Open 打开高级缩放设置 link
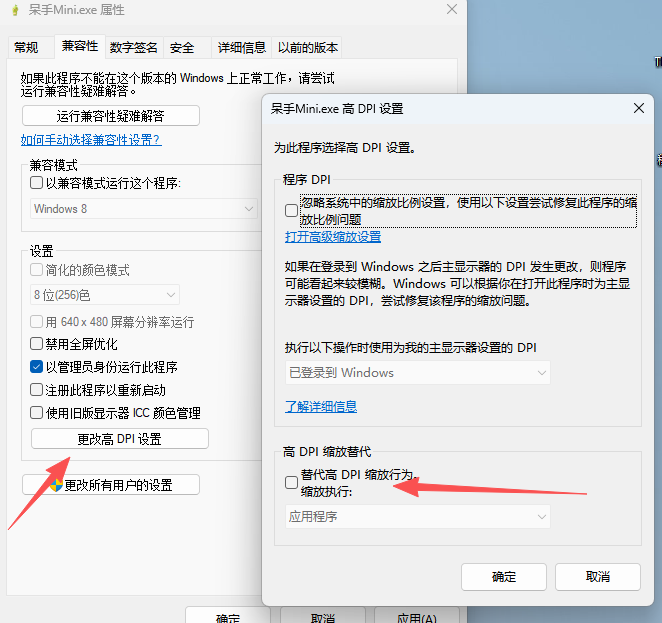This screenshot has height=623, width=662. pyautogui.click(x=333, y=237)
